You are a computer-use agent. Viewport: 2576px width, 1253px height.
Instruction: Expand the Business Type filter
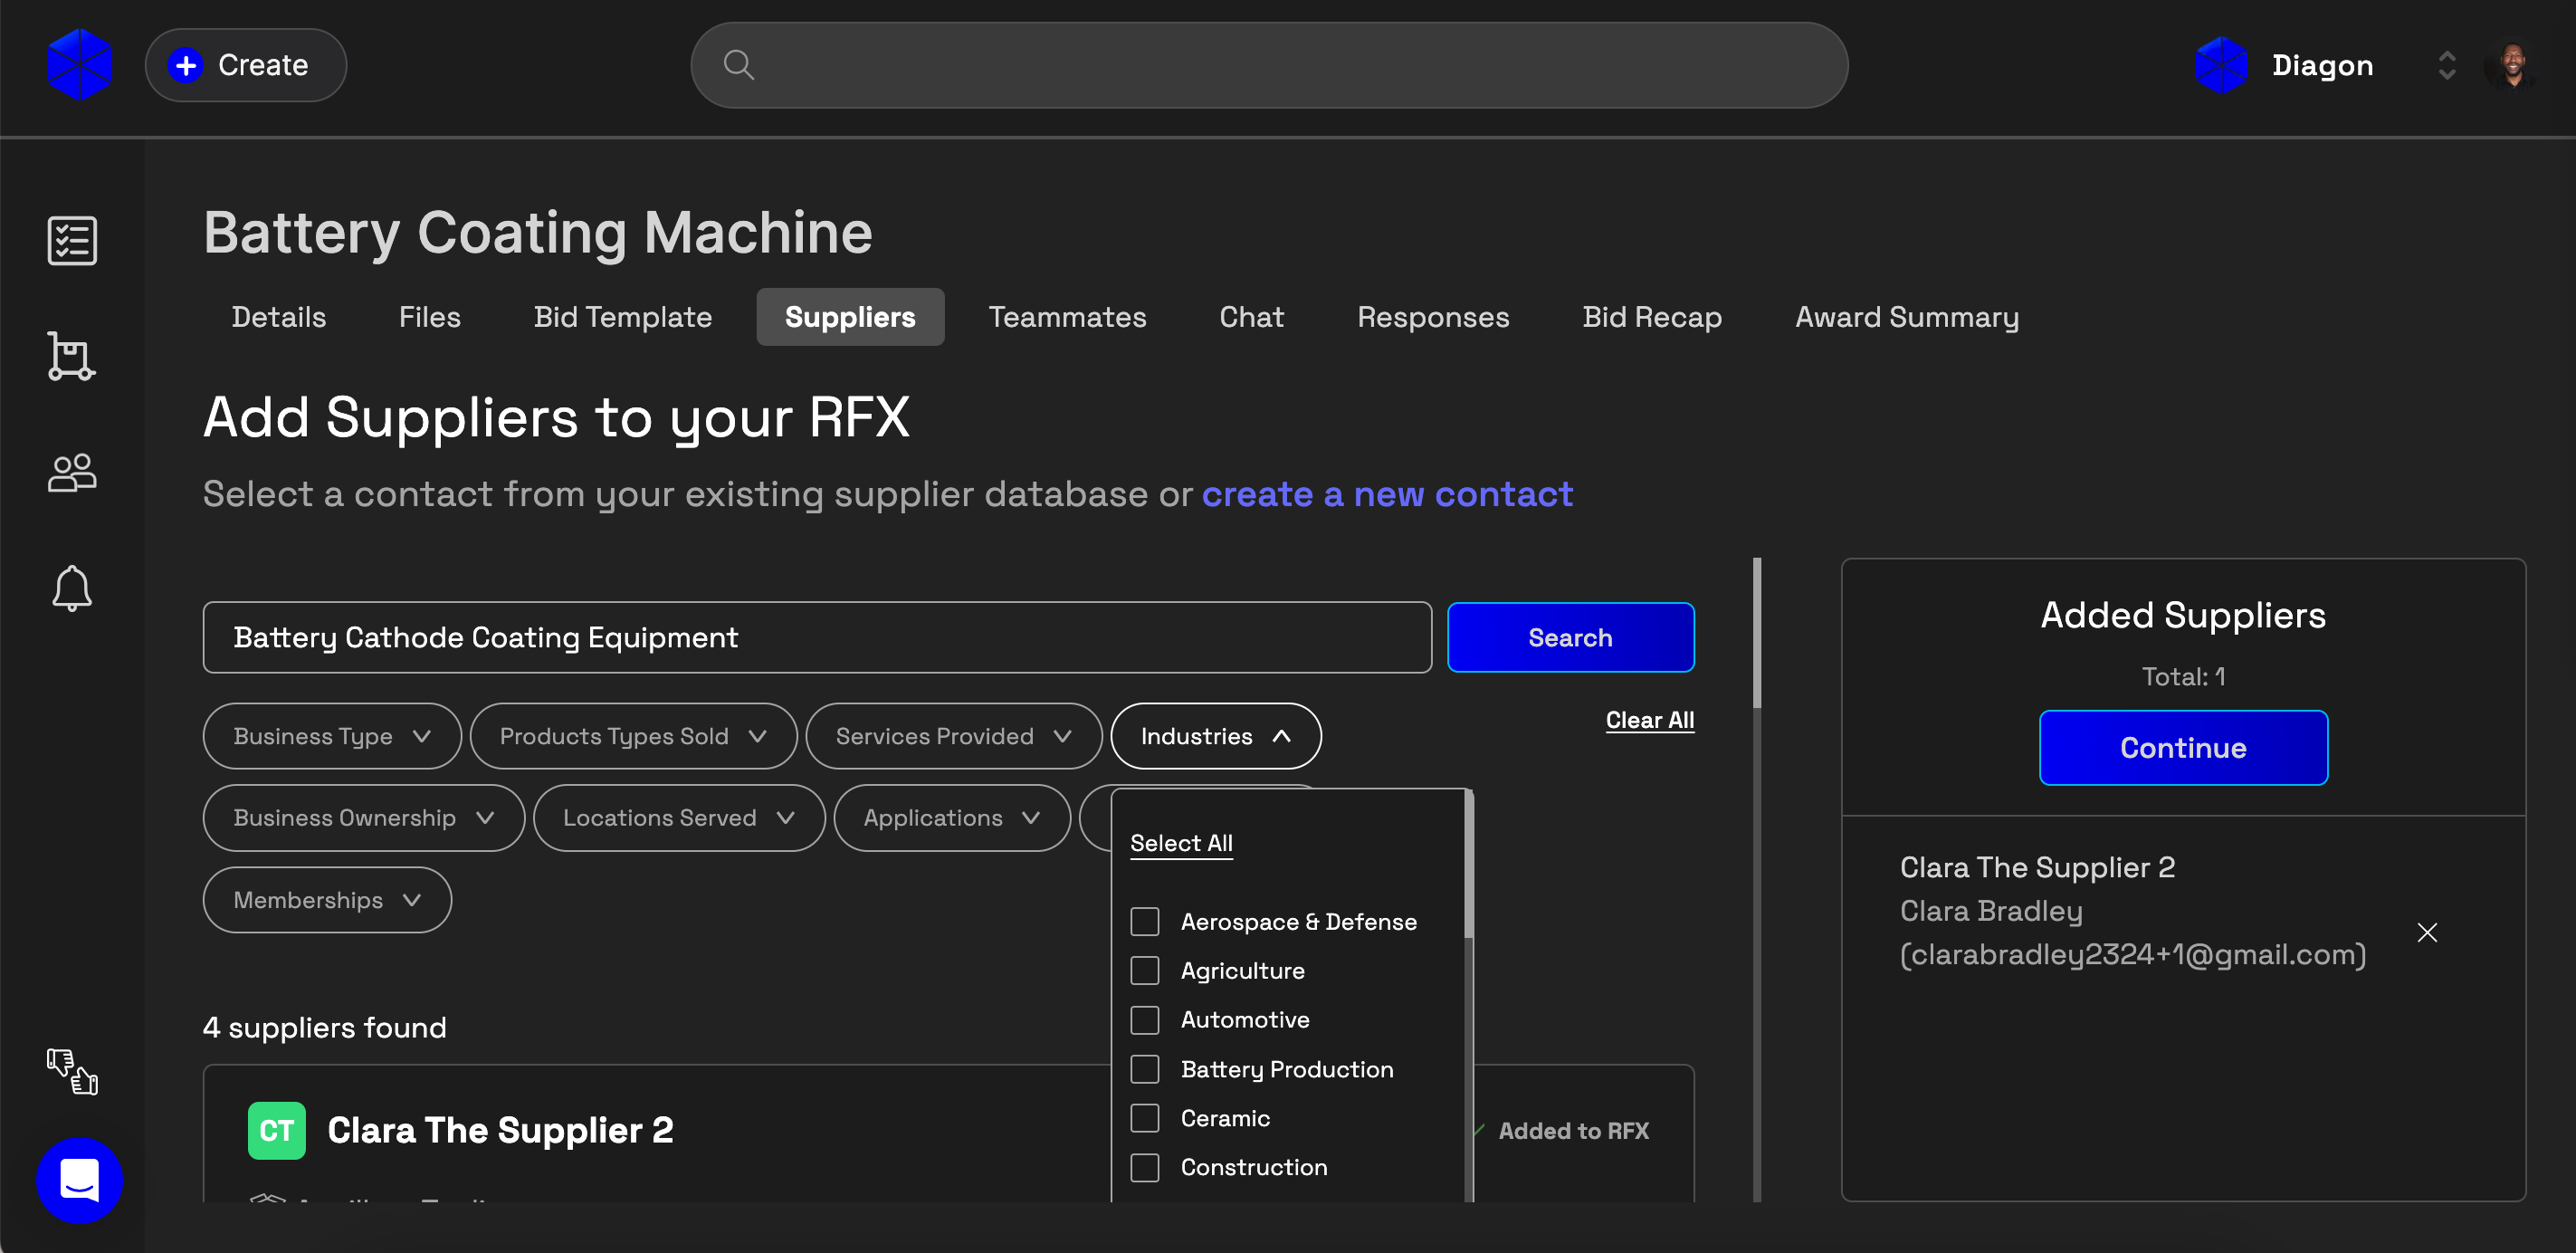332,736
